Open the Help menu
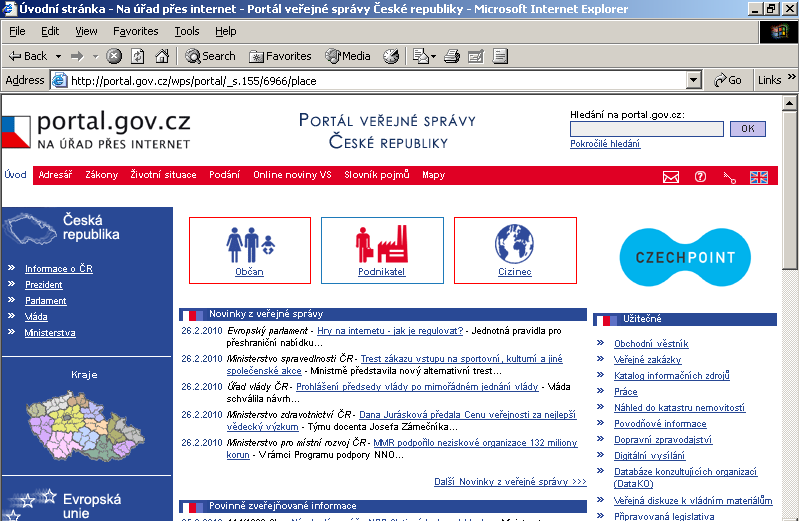The width and height of the screenshot is (799, 521). coord(226,31)
